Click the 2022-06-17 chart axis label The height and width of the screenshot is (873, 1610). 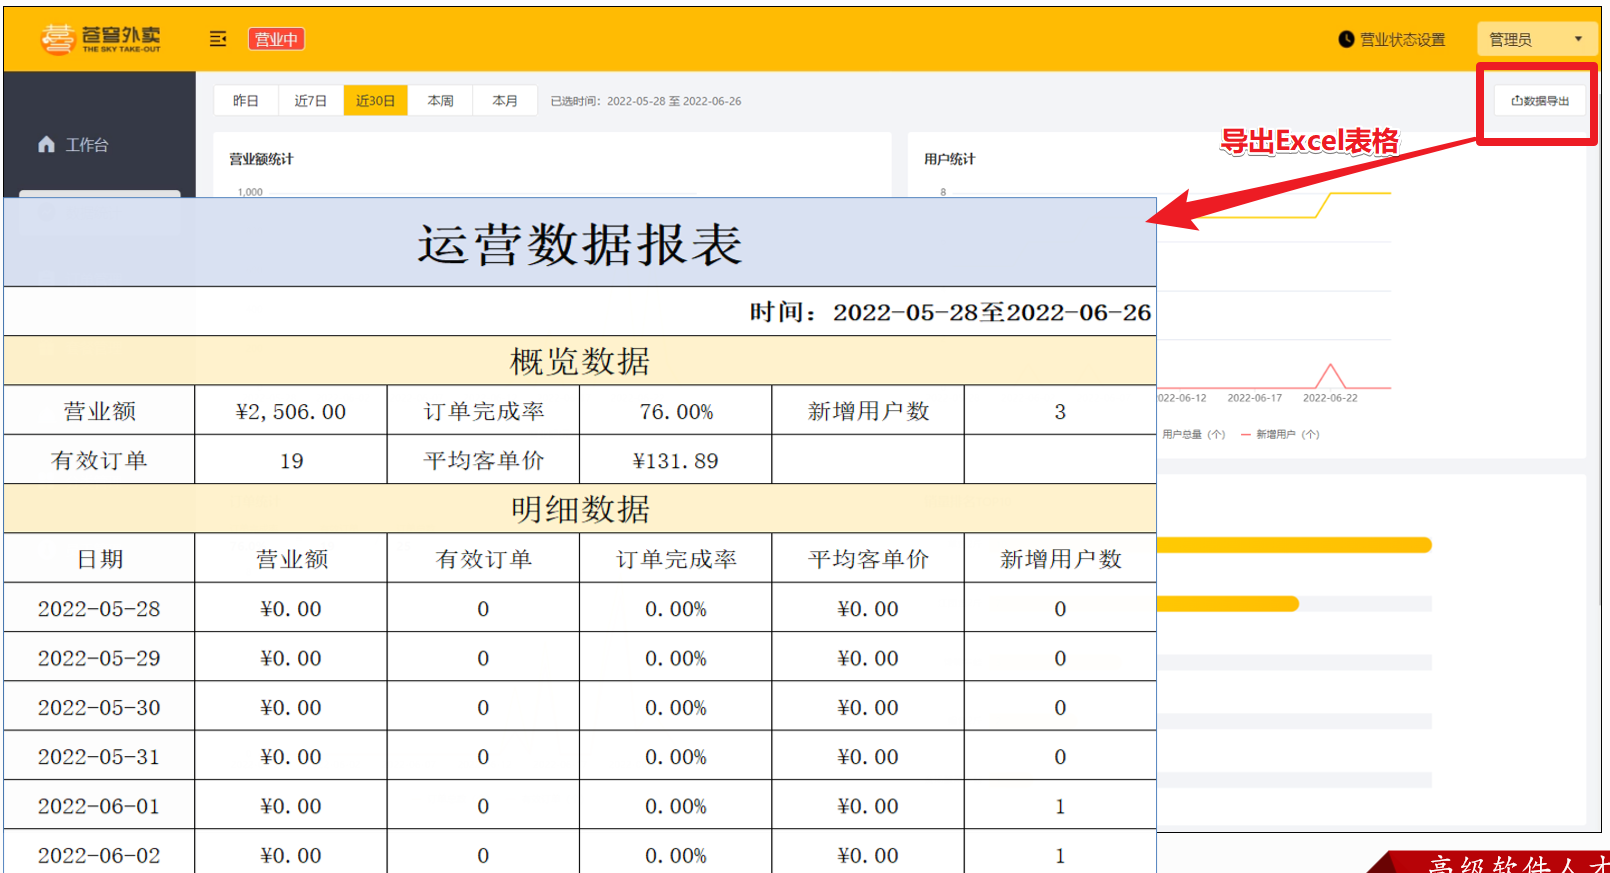[x=1254, y=398]
